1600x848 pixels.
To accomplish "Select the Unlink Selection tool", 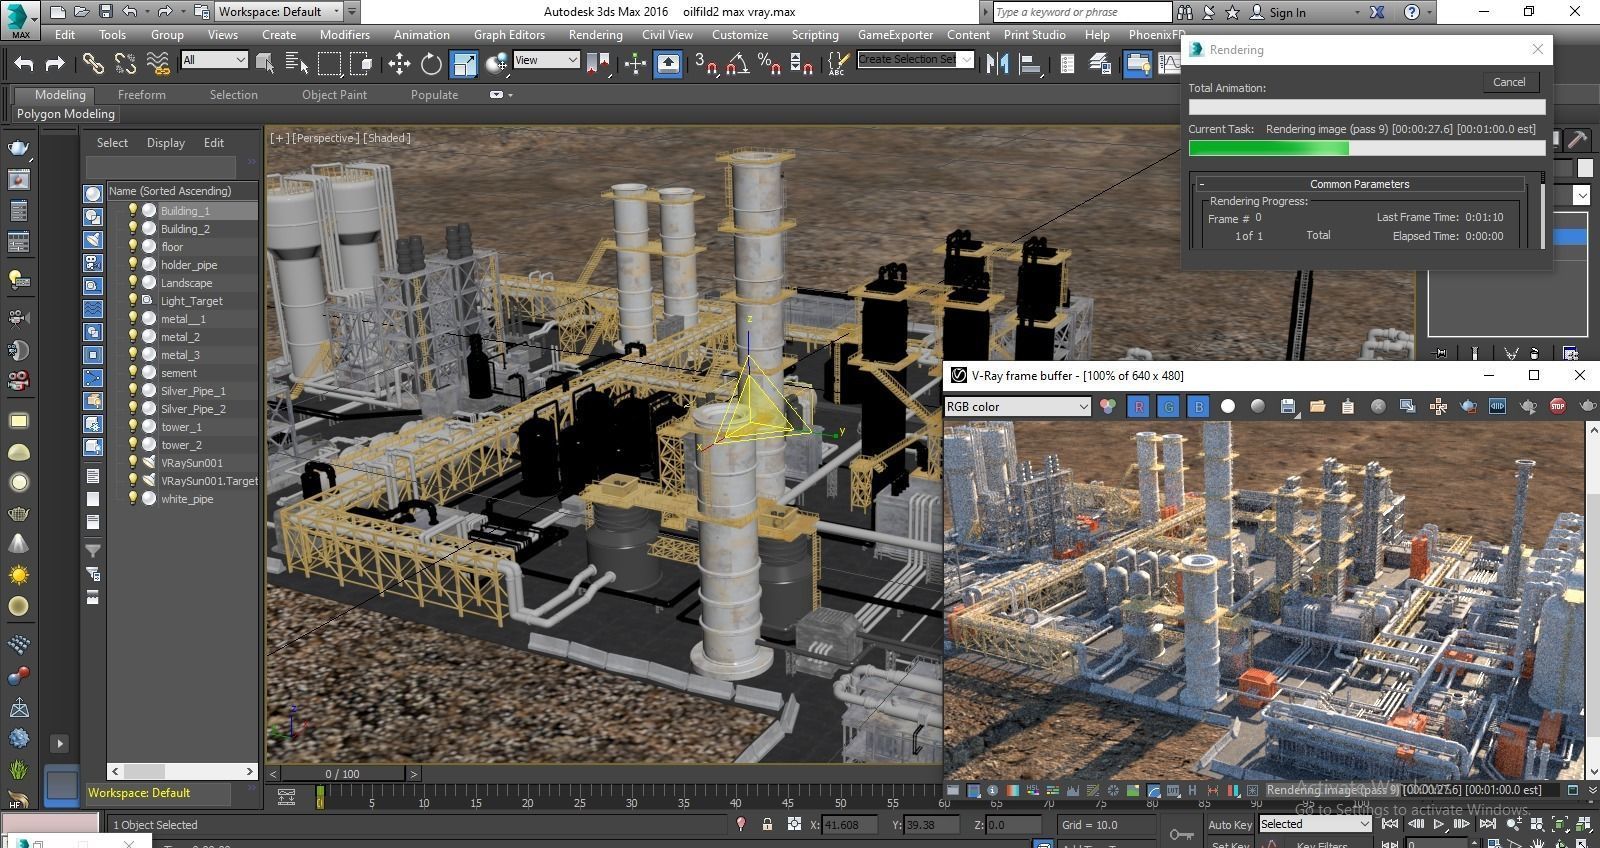I will [x=125, y=64].
